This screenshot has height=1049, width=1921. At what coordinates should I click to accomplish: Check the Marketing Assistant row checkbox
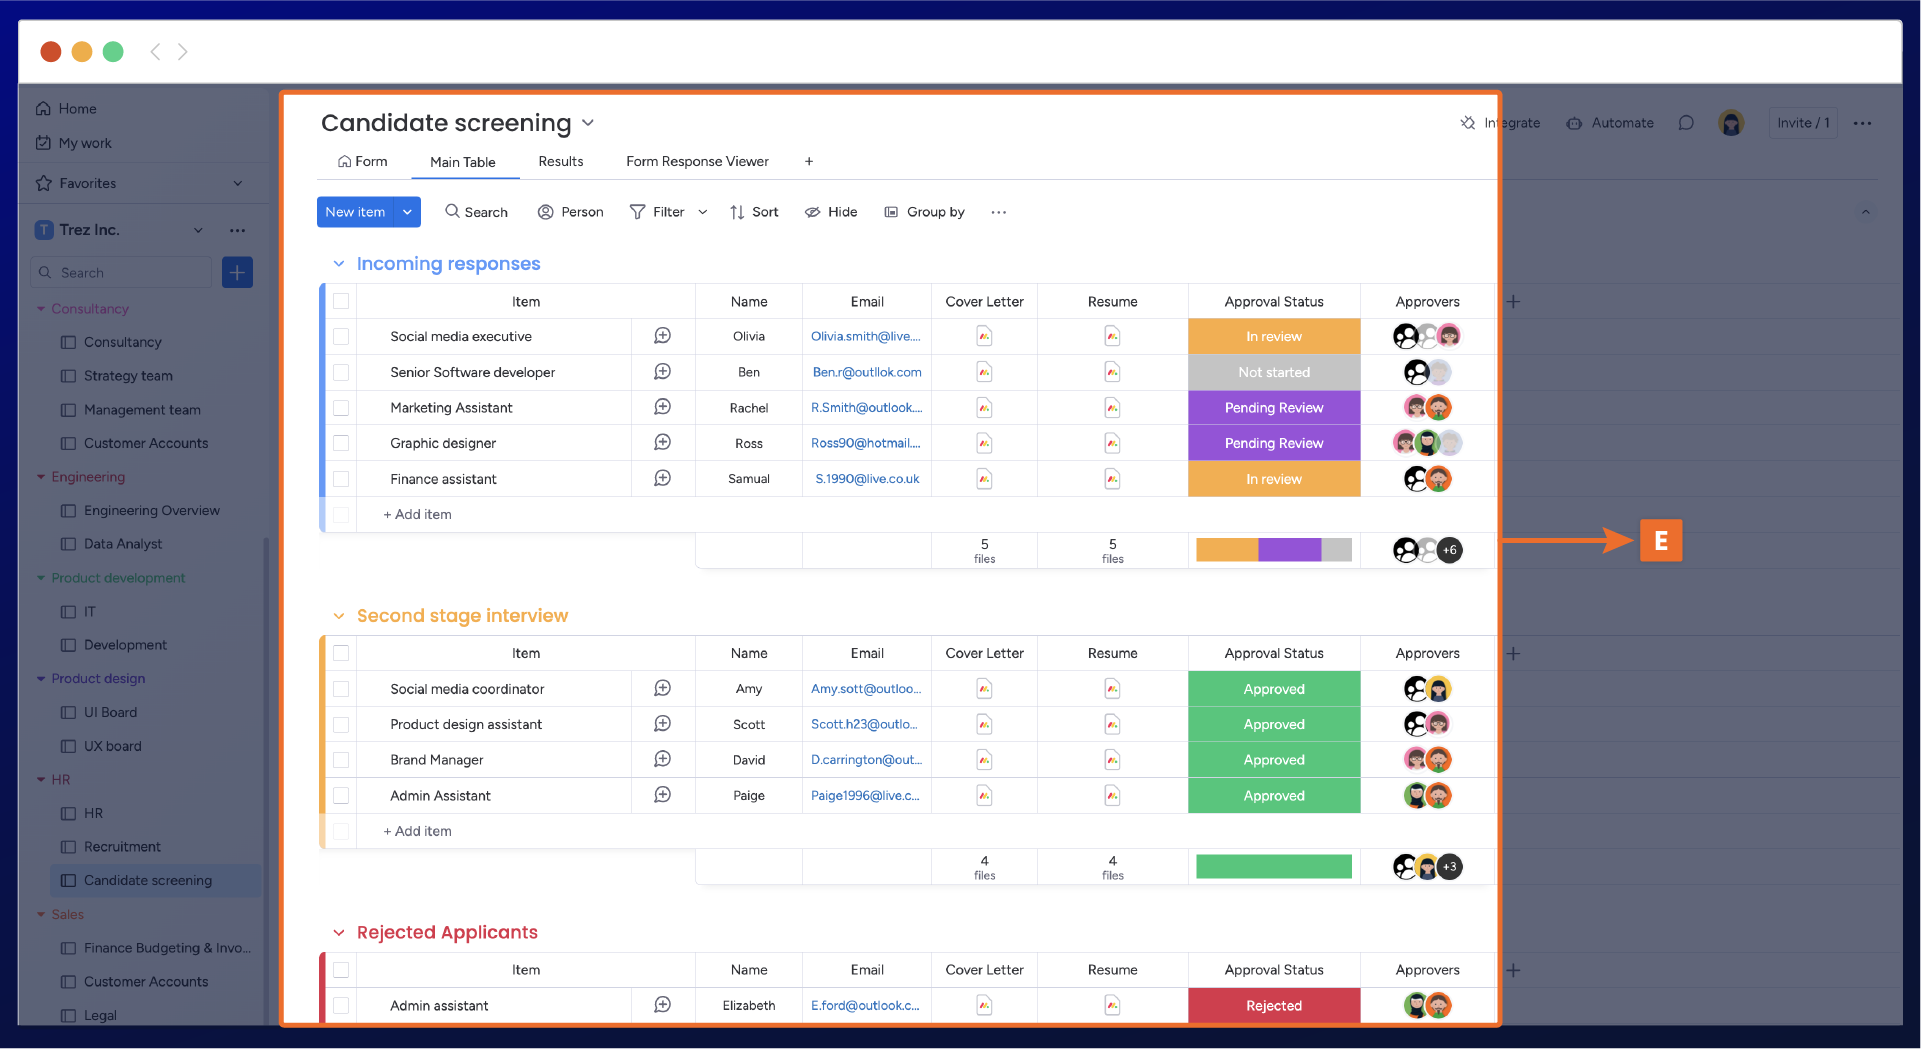pyautogui.click(x=341, y=408)
